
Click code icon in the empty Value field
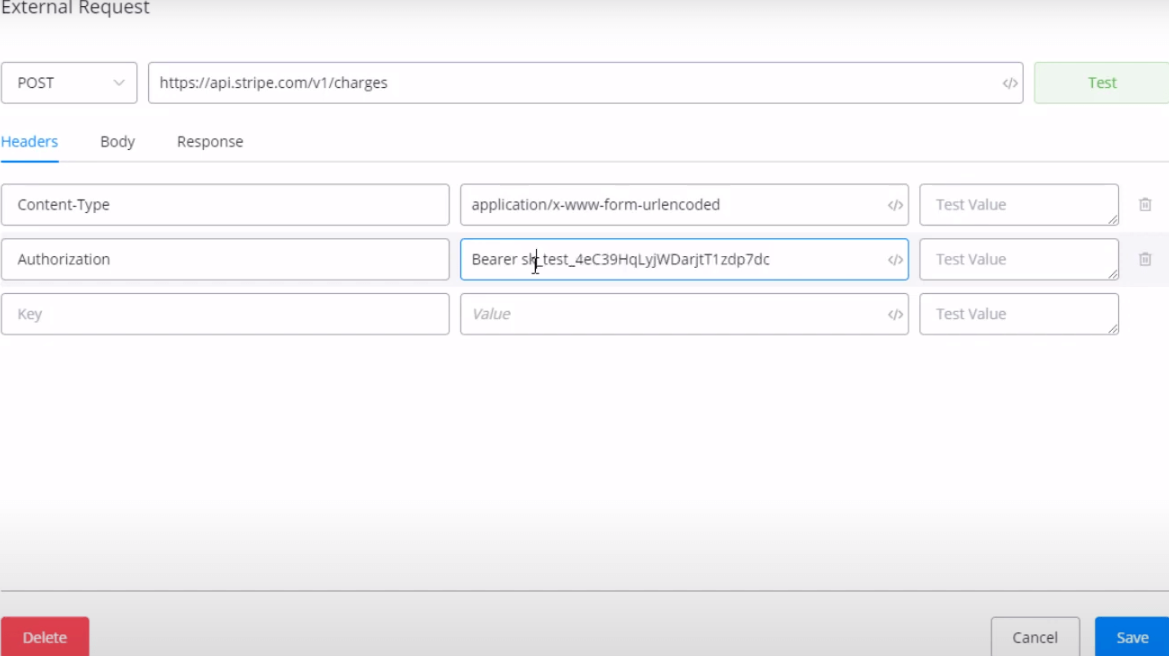(895, 315)
